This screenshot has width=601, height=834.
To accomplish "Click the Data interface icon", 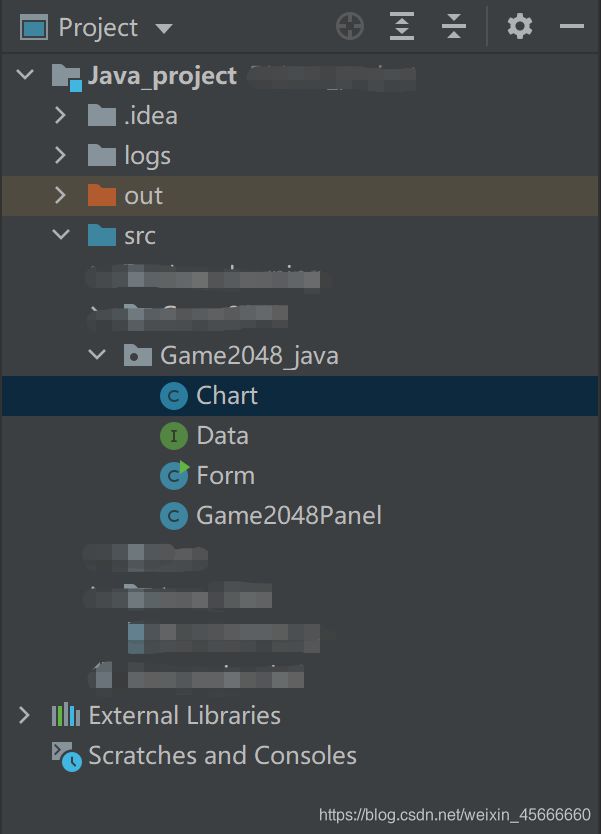I will 172,436.
